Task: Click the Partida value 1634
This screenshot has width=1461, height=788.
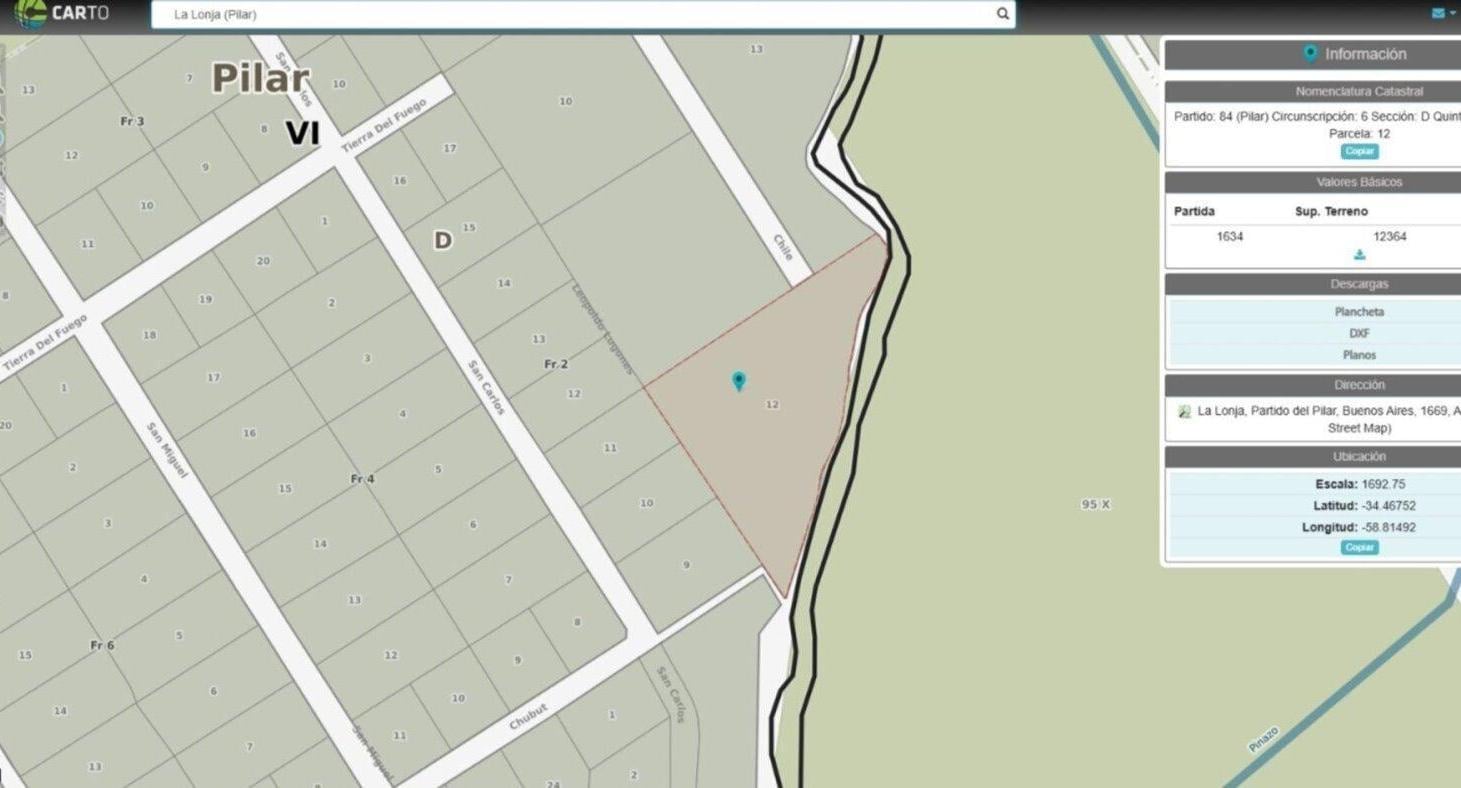Action: [1229, 237]
